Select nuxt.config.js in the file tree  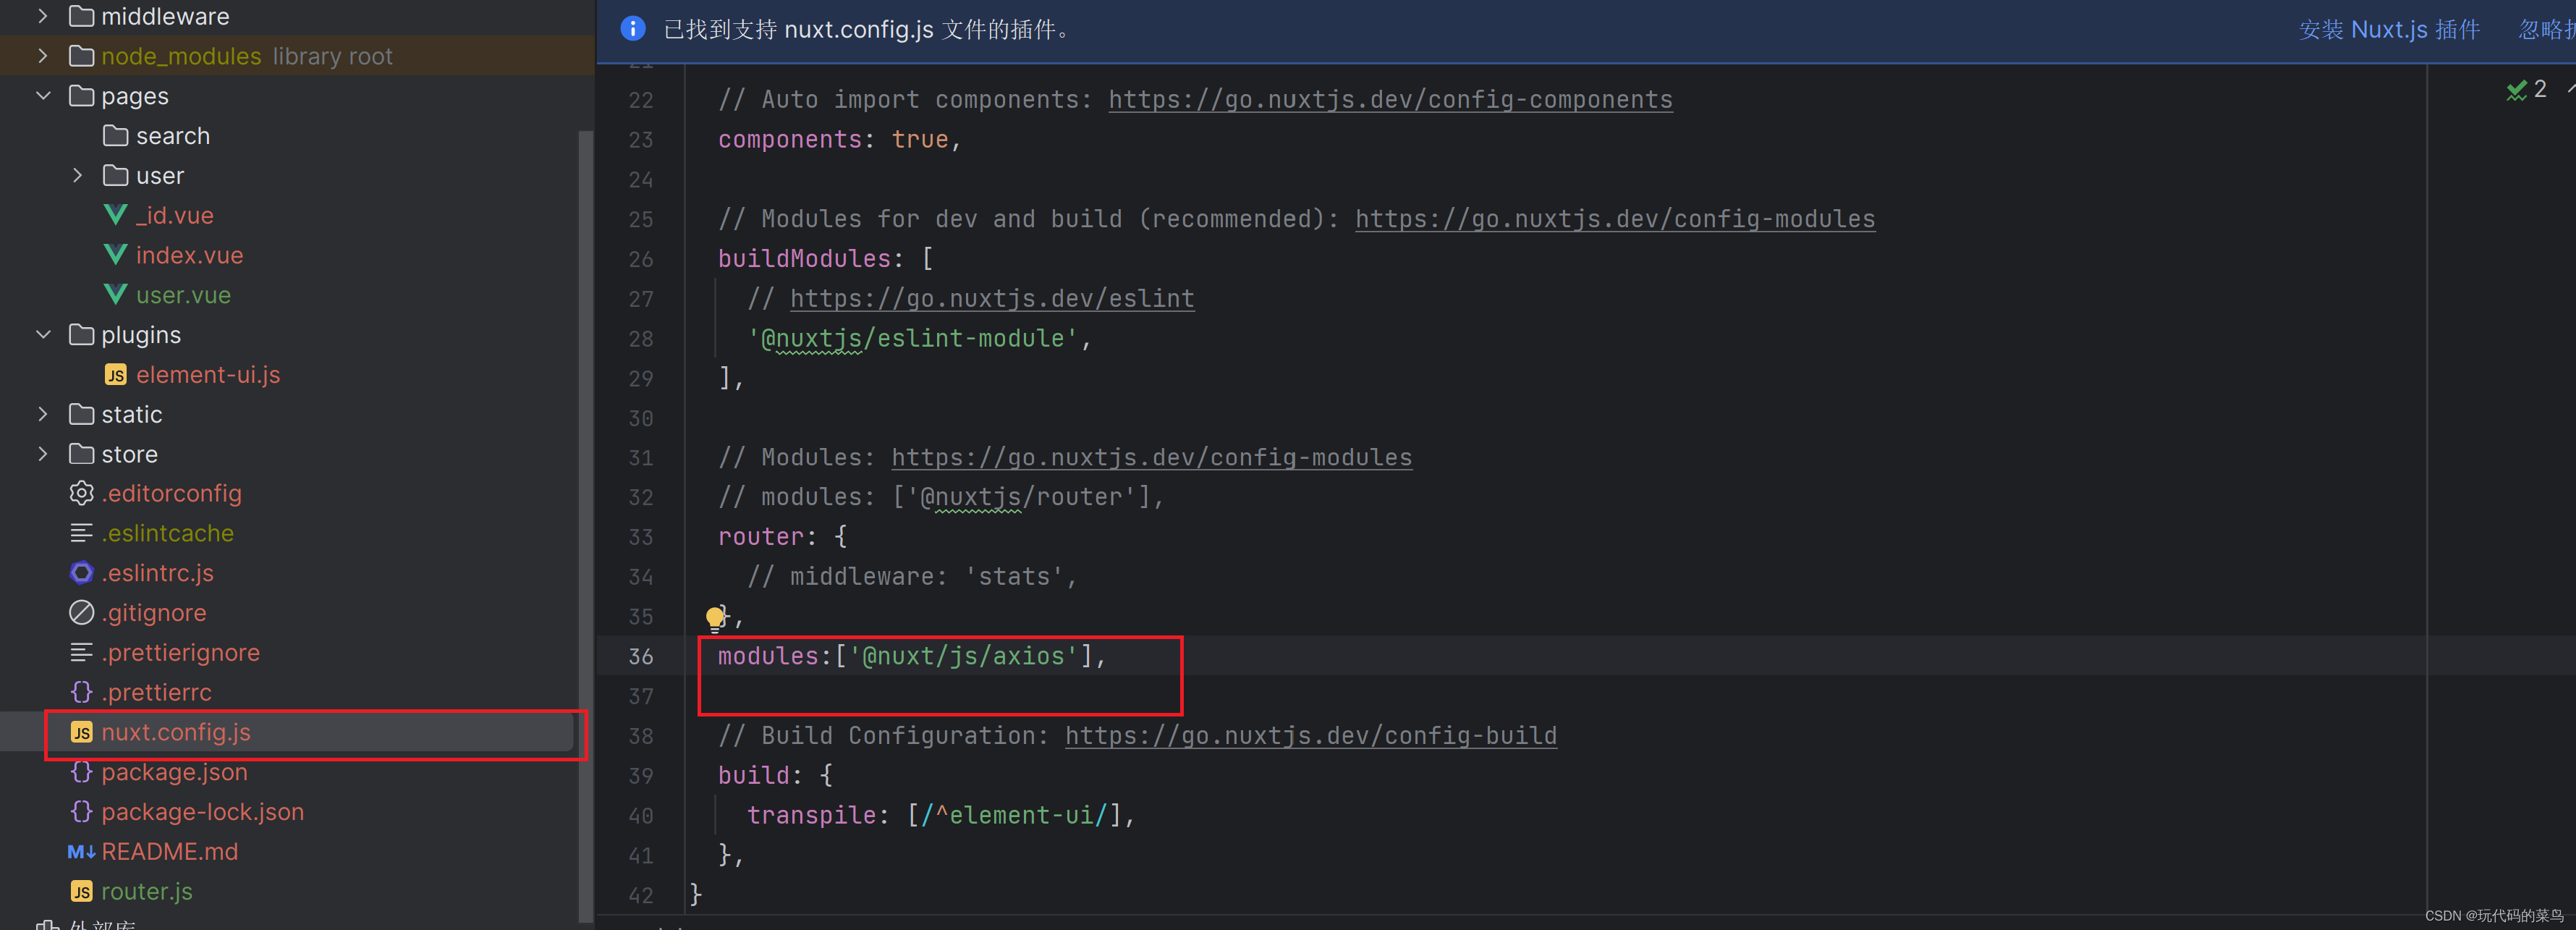pos(176,732)
